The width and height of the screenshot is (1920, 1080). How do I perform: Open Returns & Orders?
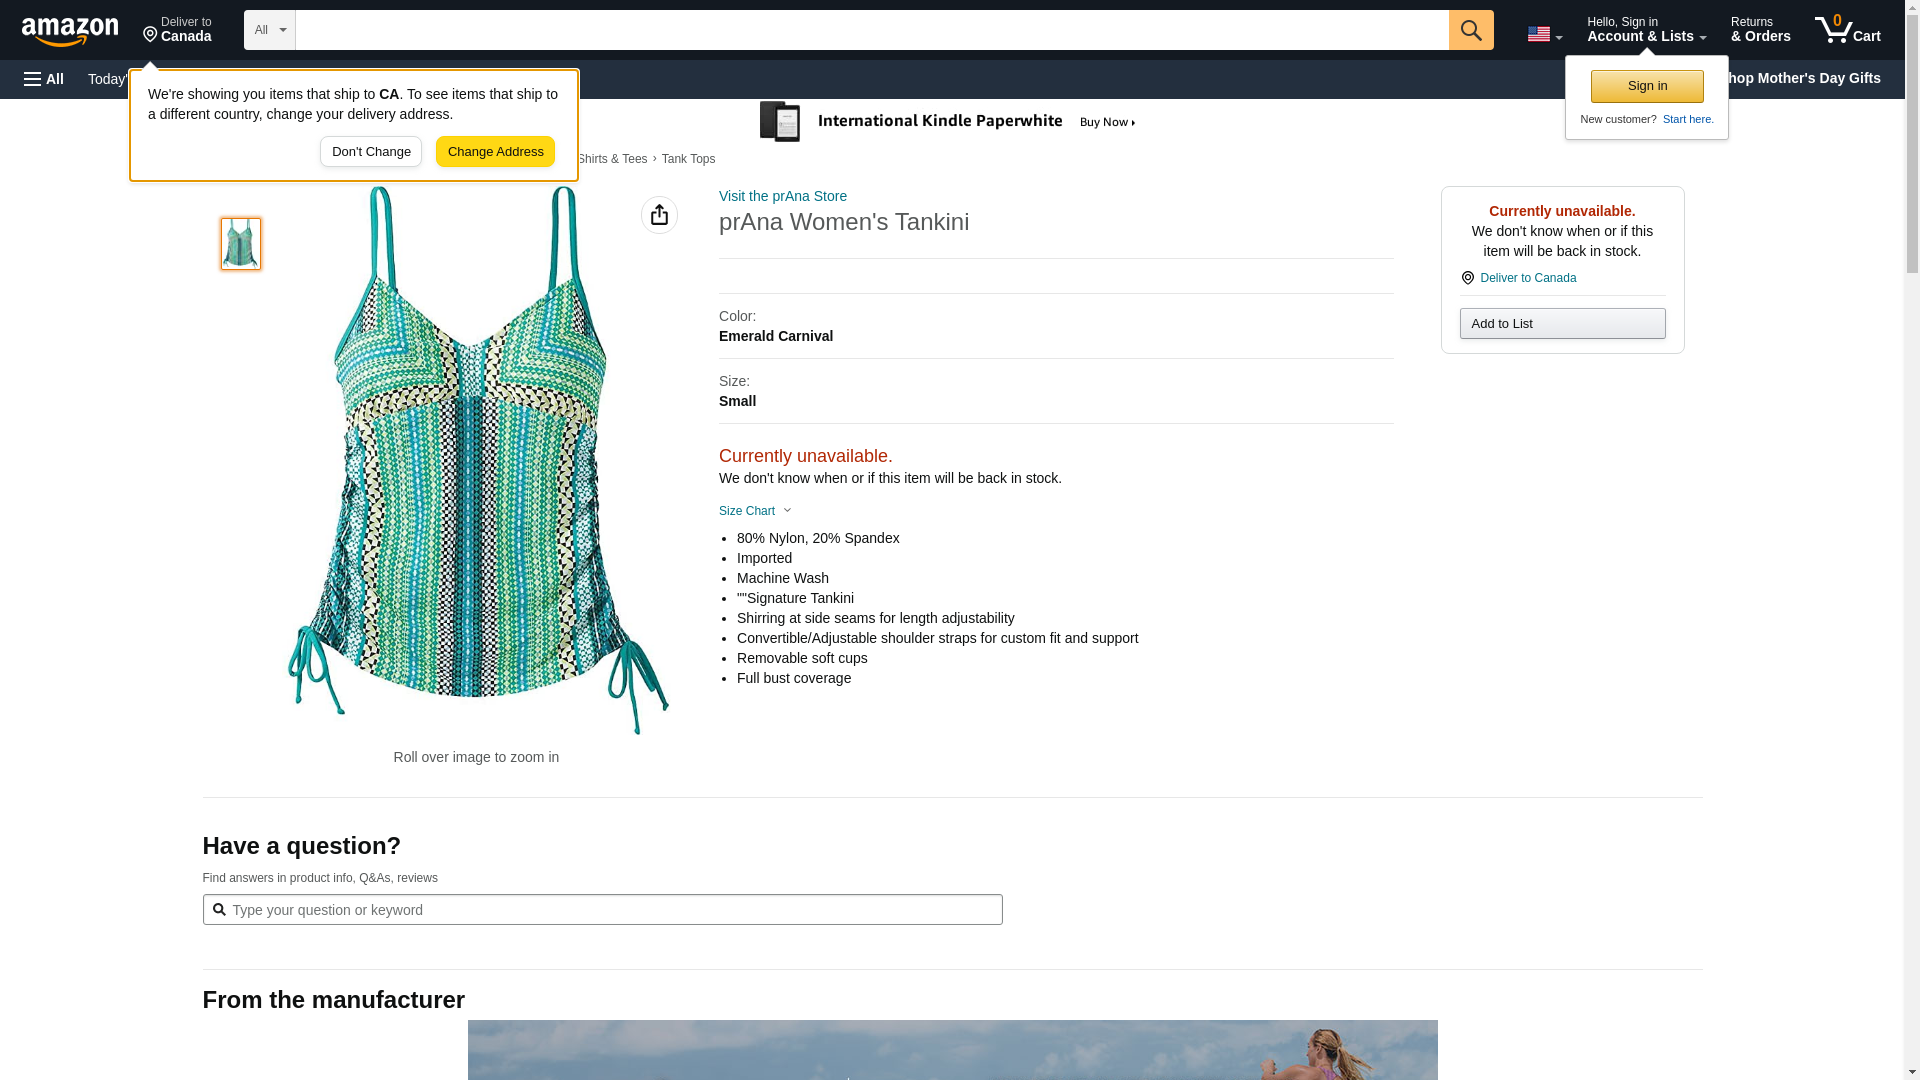click(x=1760, y=30)
